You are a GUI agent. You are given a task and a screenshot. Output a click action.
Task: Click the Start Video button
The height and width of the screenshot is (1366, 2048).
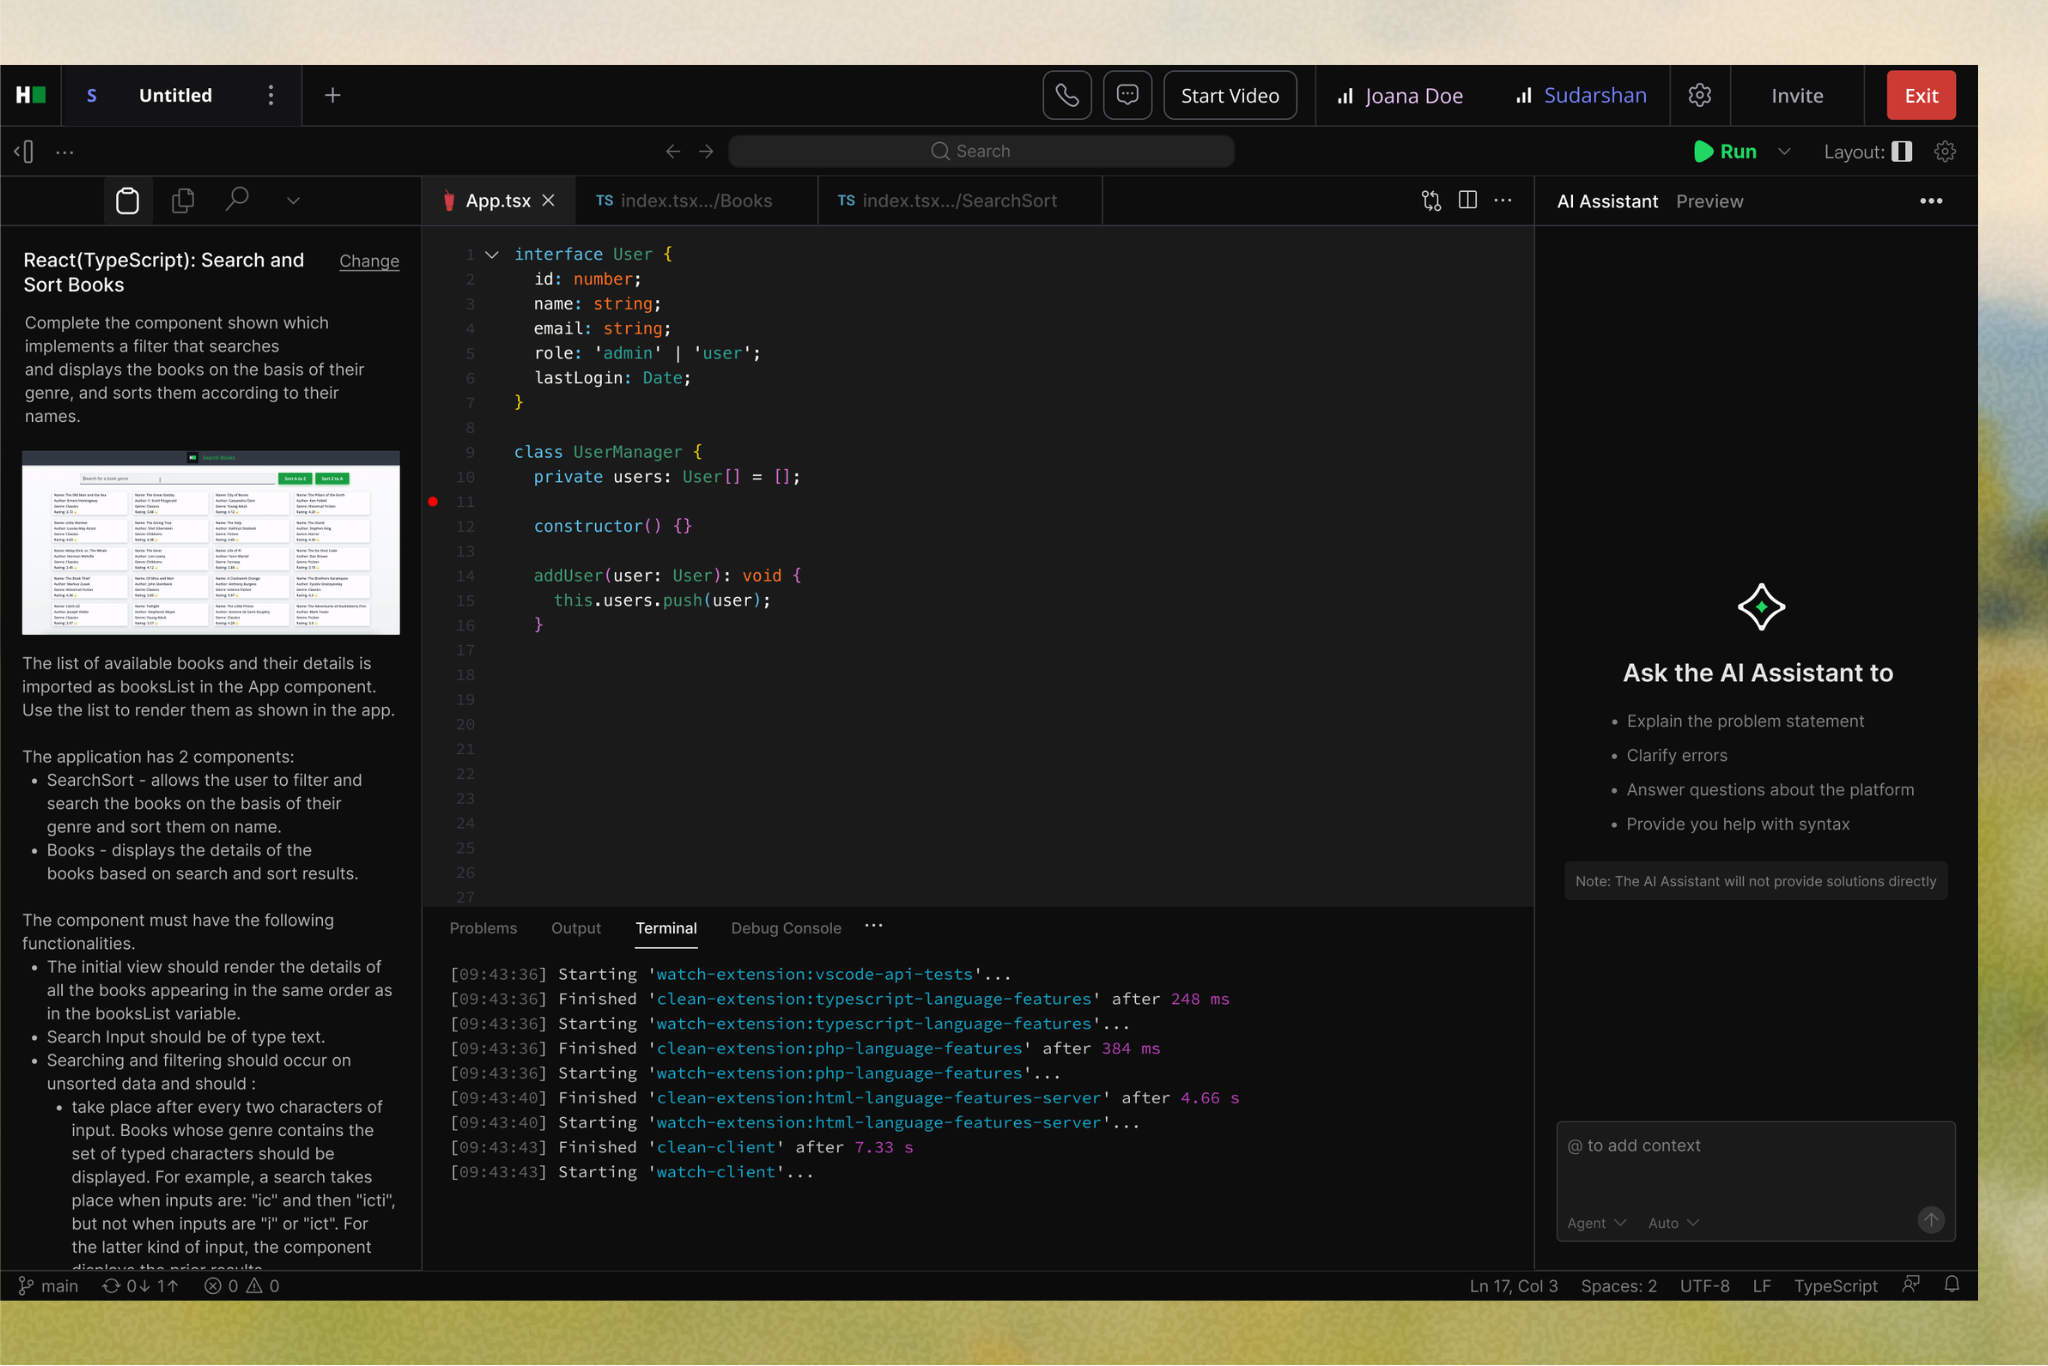pos(1229,96)
